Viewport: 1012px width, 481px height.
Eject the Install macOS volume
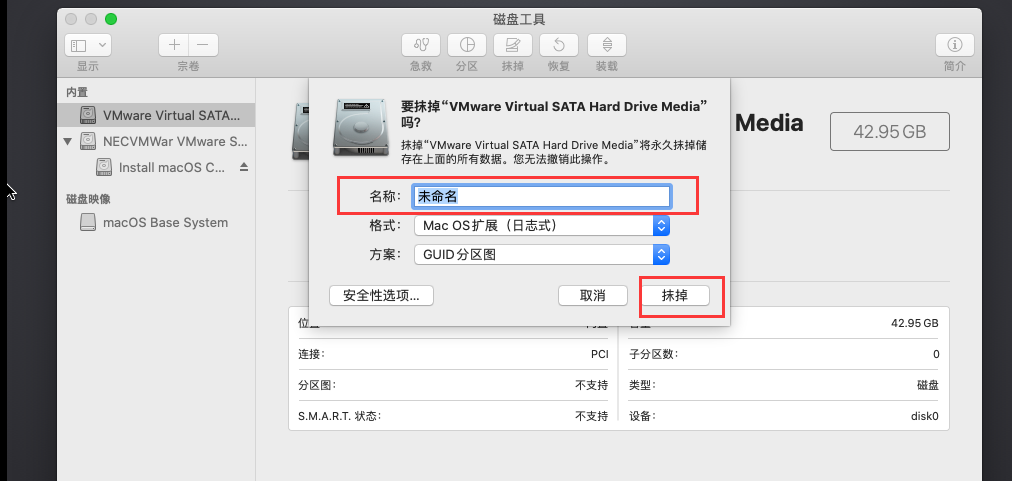click(x=243, y=167)
